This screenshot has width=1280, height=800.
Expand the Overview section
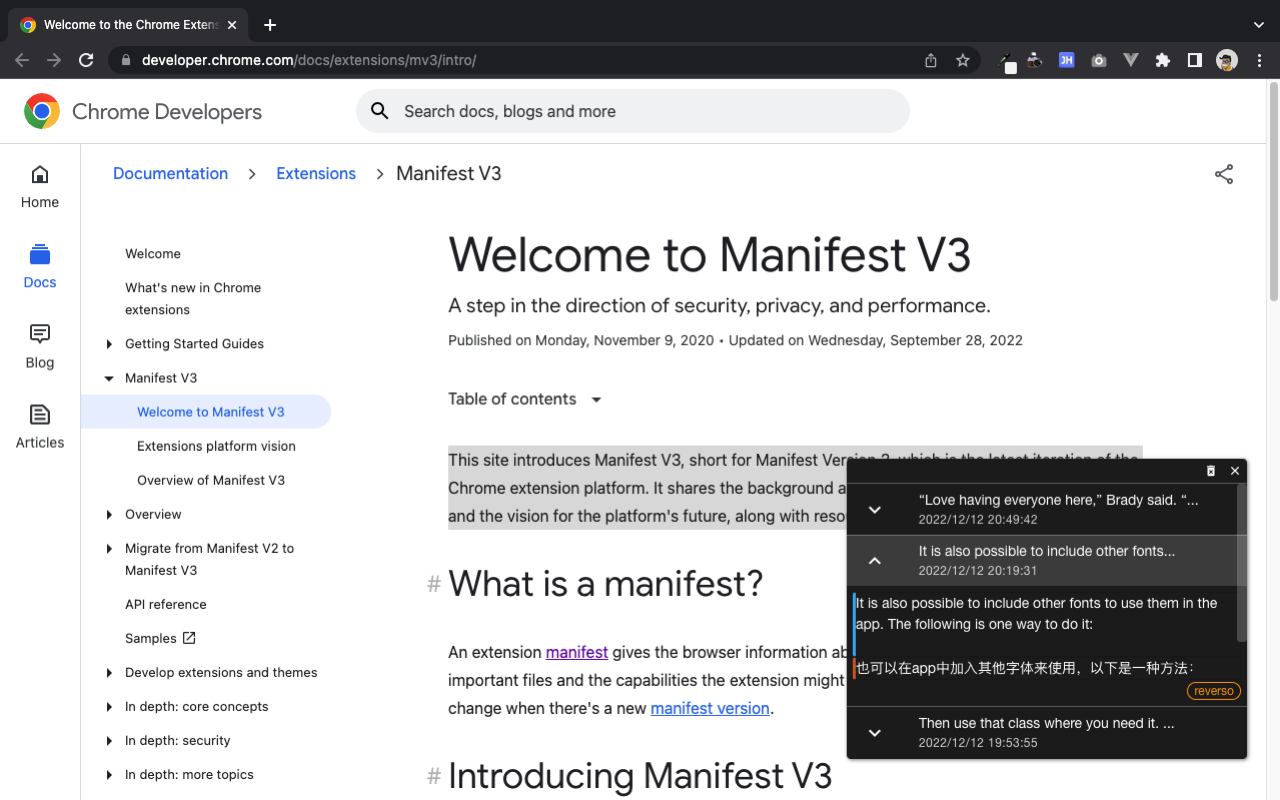pyautogui.click(x=109, y=514)
